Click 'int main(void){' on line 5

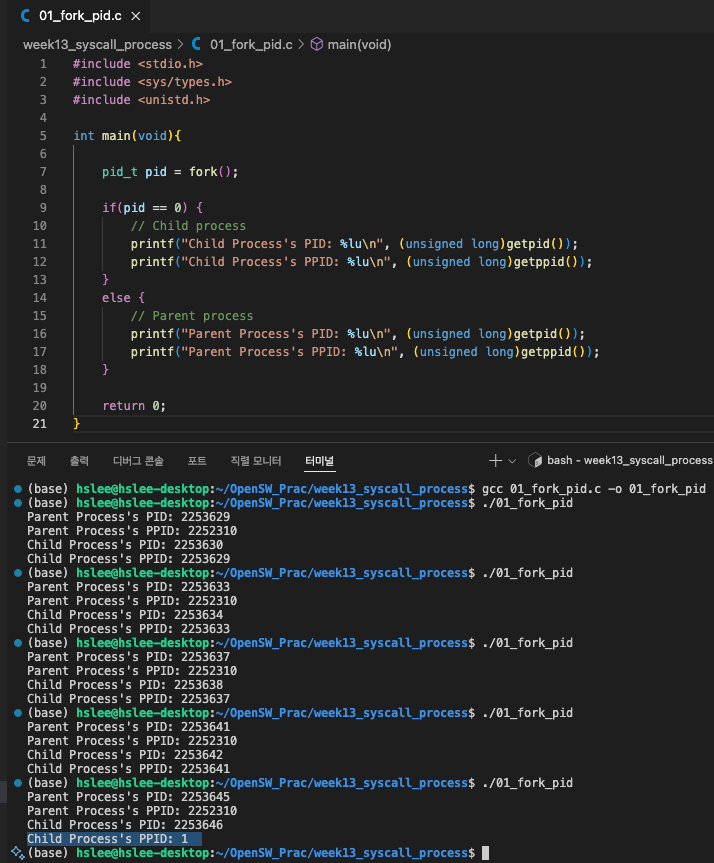point(127,135)
